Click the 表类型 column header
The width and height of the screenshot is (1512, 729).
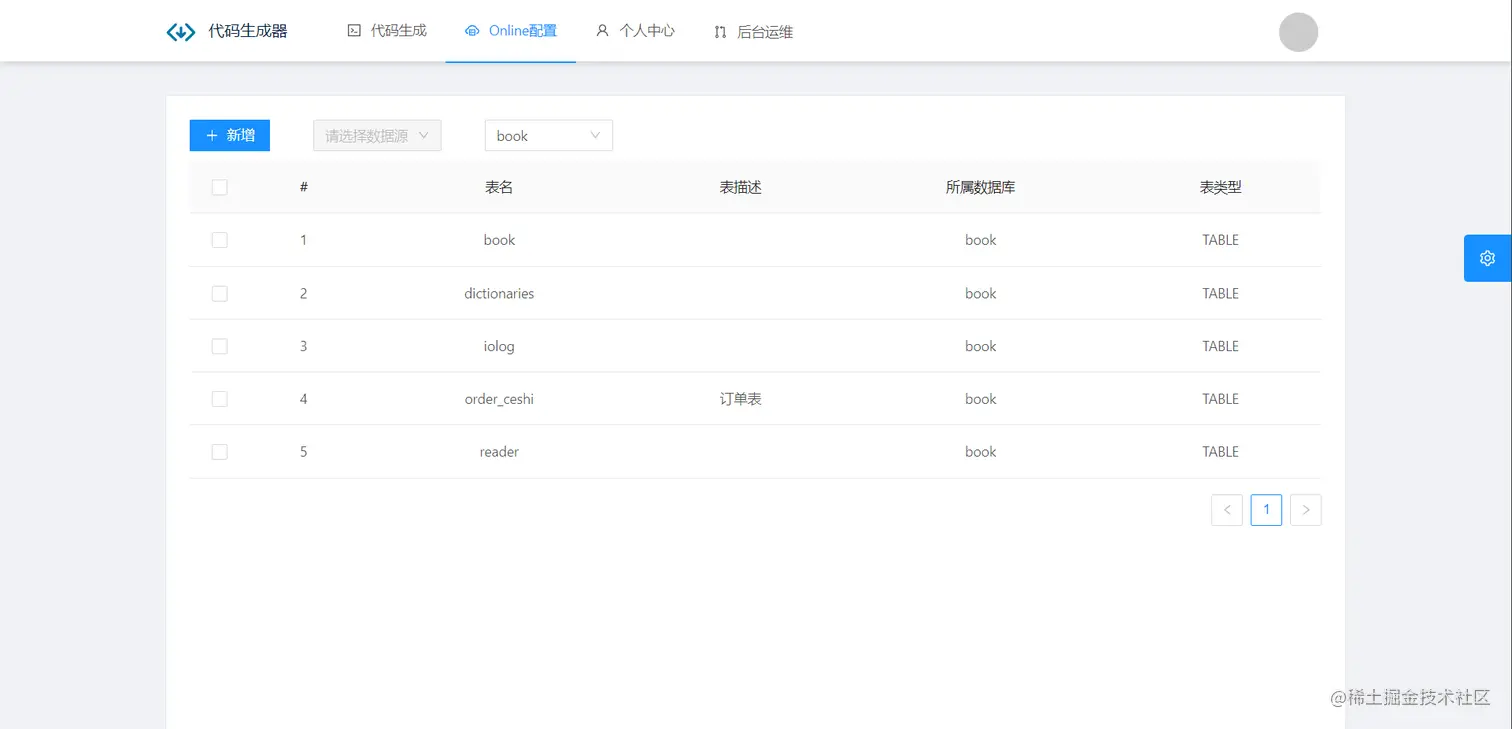pyautogui.click(x=1221, y=187)
